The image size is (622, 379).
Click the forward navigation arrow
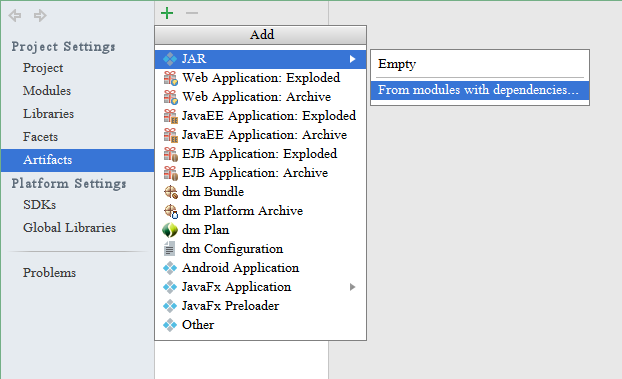pos(40,15)
